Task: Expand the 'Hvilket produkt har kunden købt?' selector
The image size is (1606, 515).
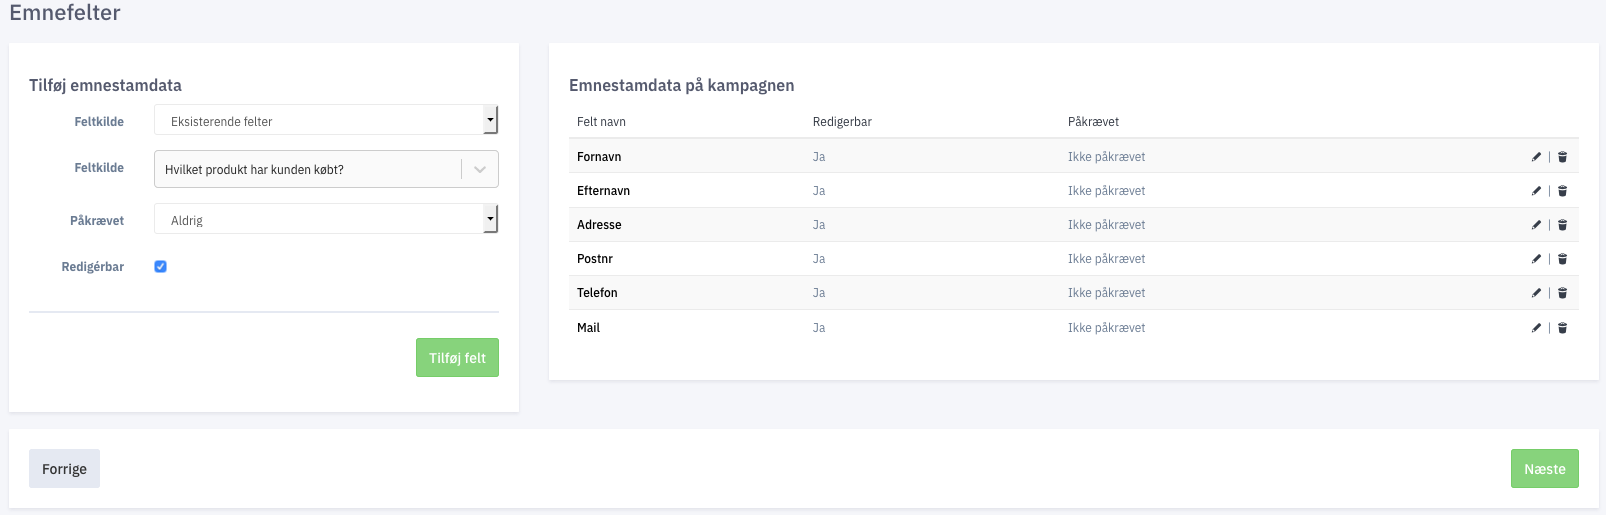Action: click(326, 169)
